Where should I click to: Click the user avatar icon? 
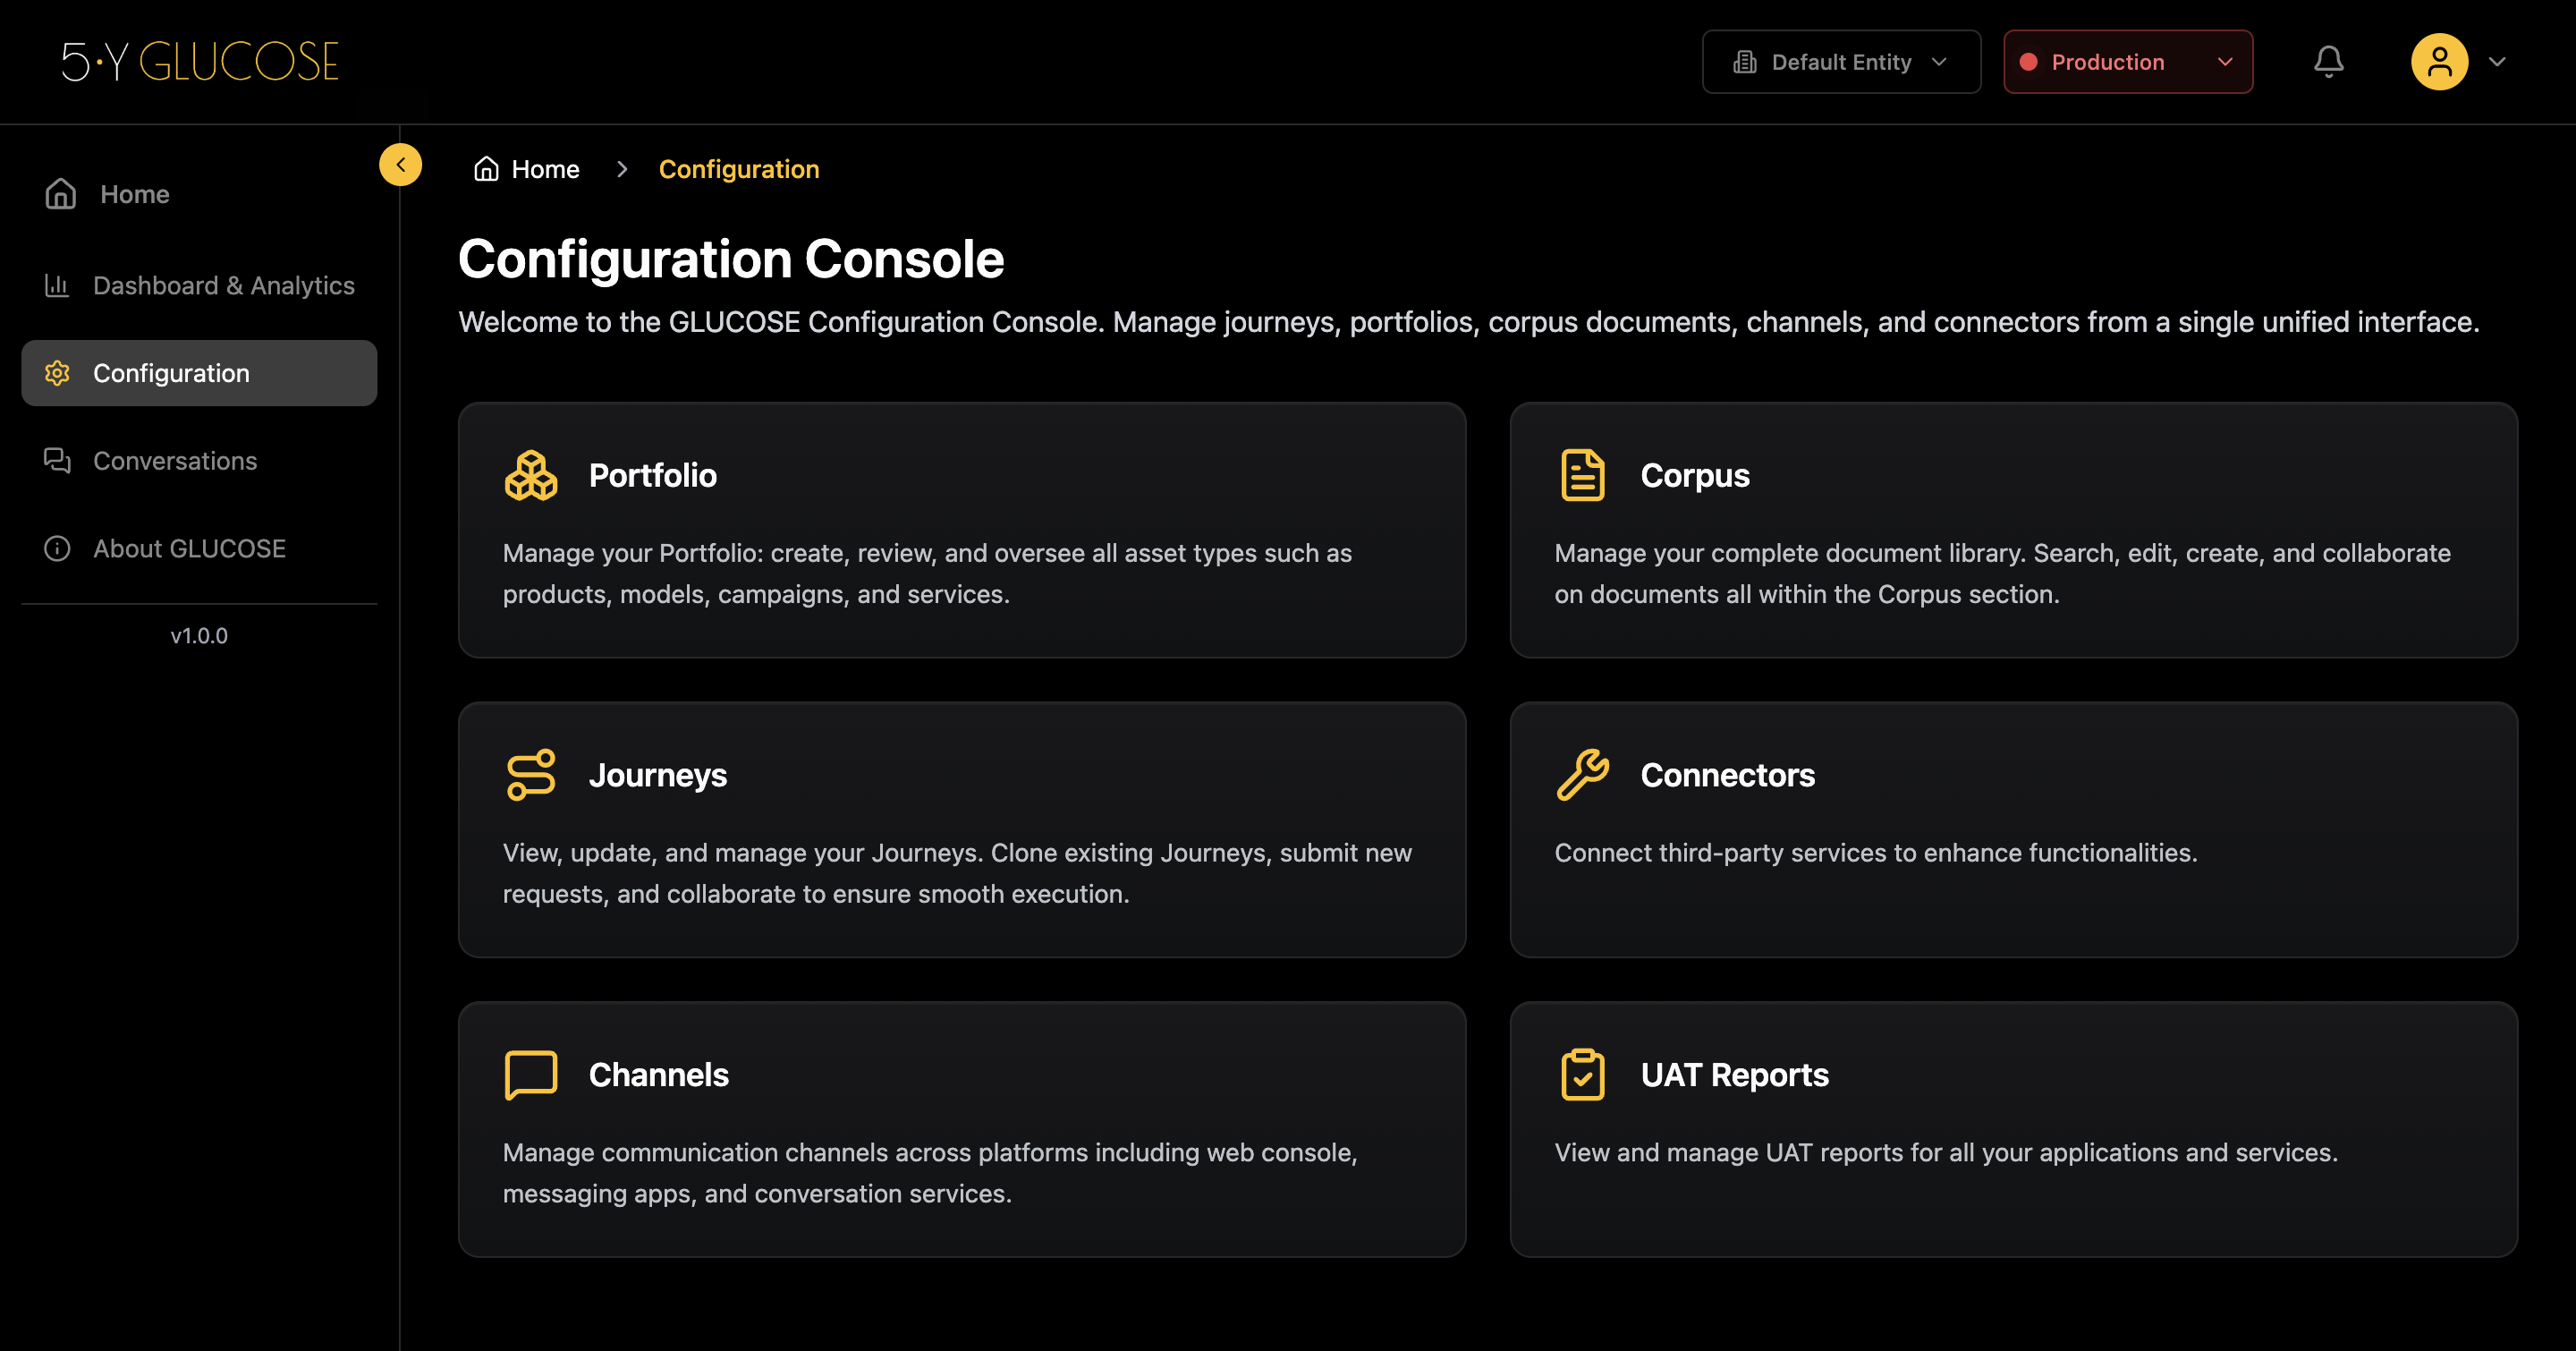pyautogui.click(x=2438, y=62)
